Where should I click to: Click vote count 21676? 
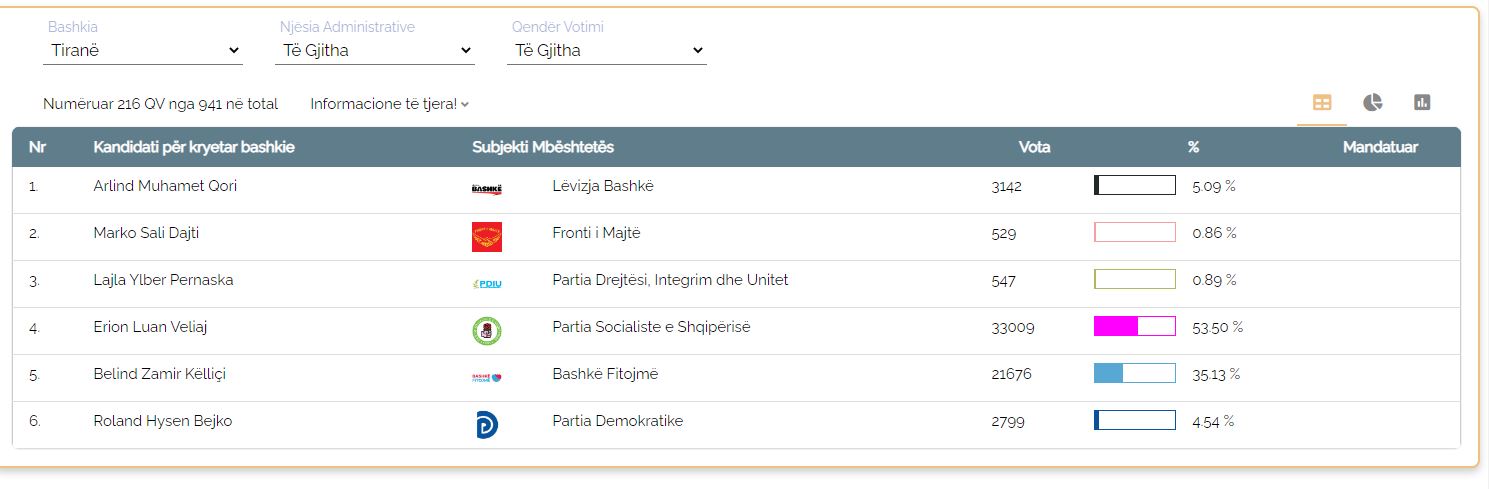click(x=1011, y=375)
